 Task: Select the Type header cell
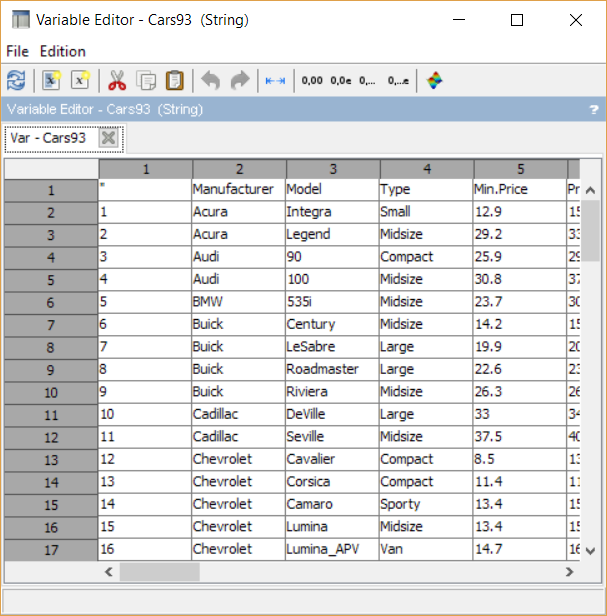[425, 190]
